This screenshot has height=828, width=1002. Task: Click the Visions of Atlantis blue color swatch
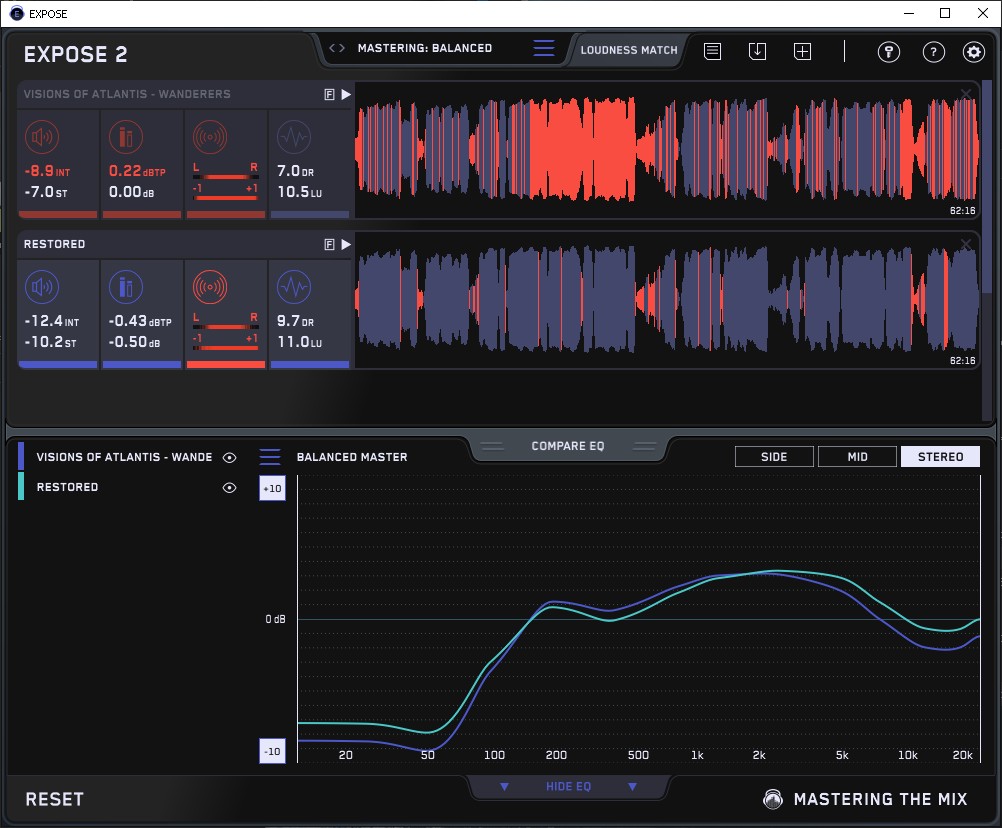point(21,456)
